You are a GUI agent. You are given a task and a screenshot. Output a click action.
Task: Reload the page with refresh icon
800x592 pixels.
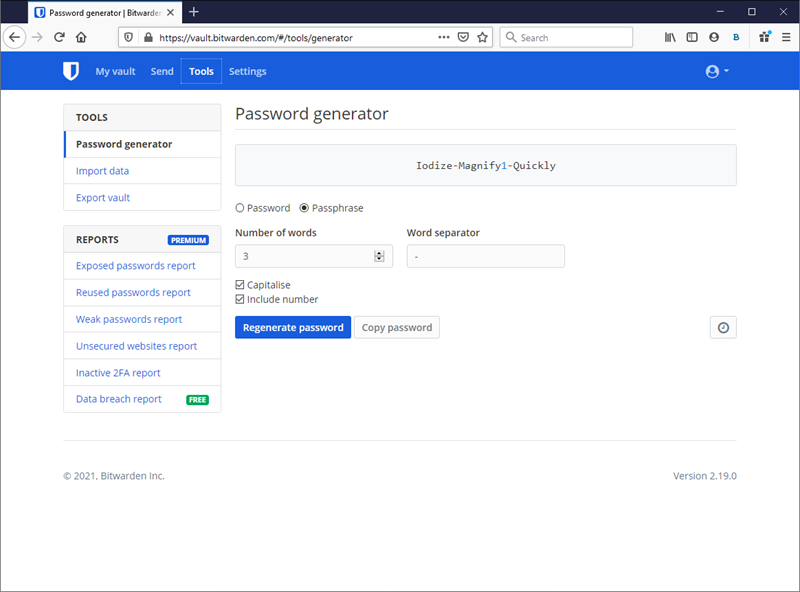[x=59, y=37]
